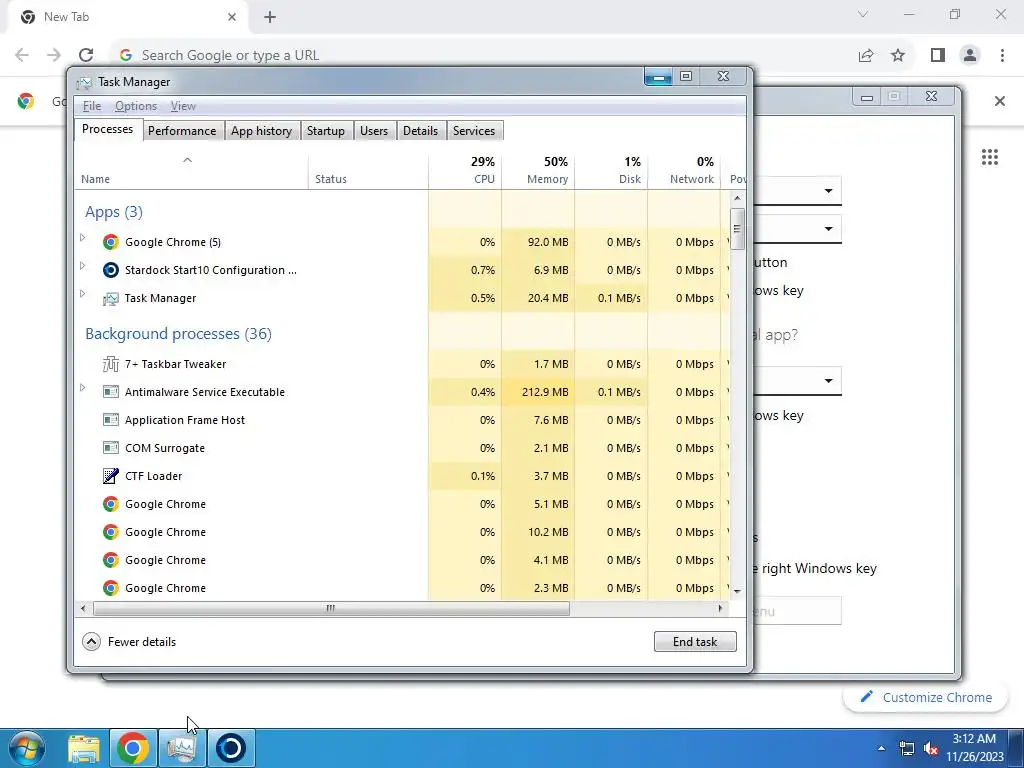Switch to the Users tab
Image resolution: width=1024 pixels, height=768 pixels.
pyautogui.click(x=374, y=131)
